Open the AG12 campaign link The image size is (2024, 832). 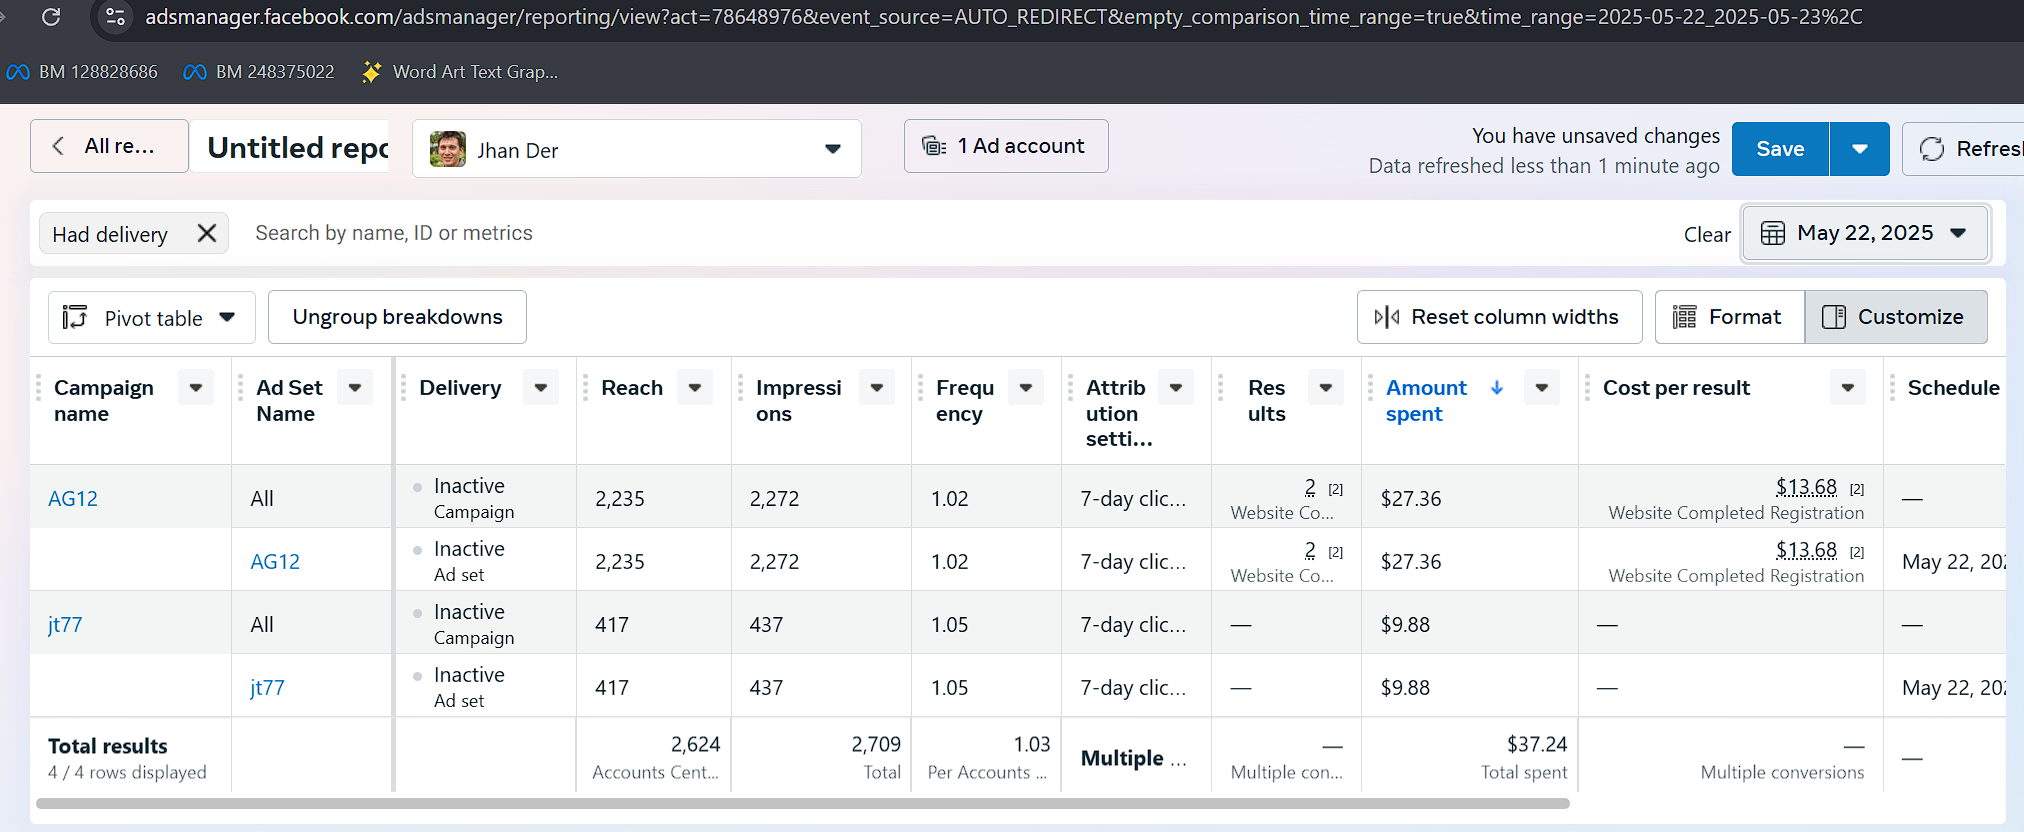pos(73,498)
